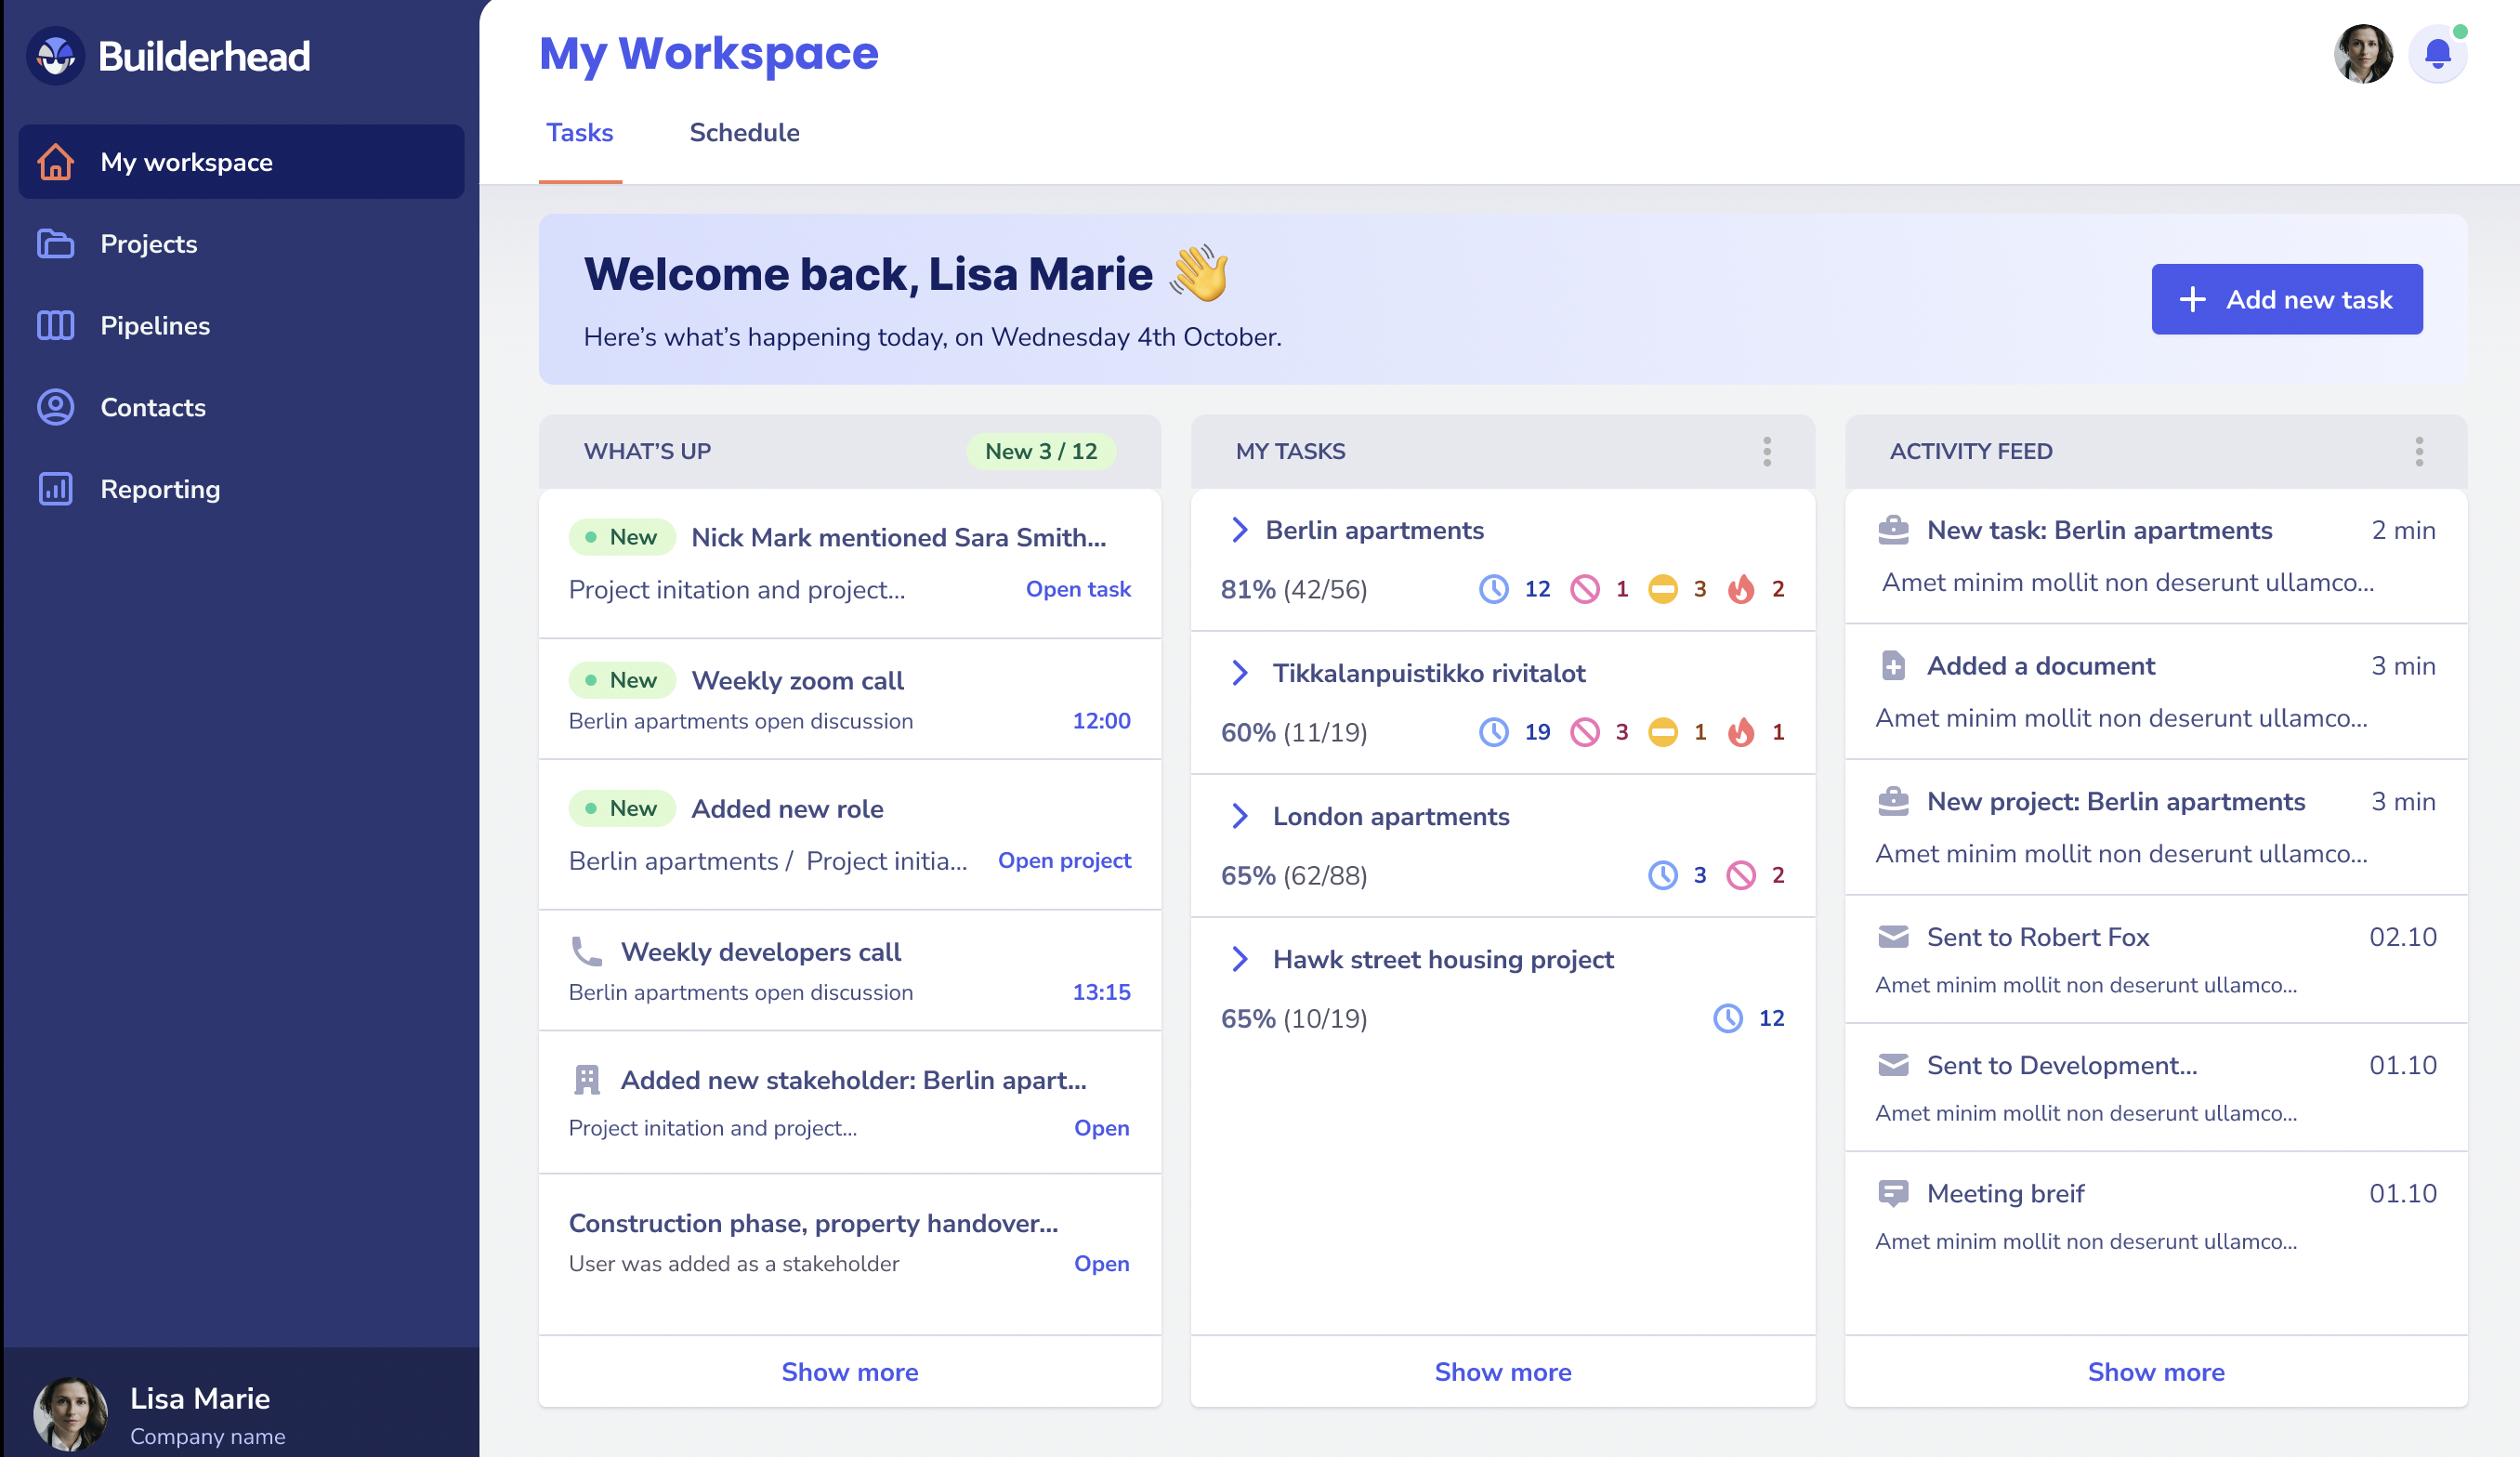Select the Projects sidebar item
The image size is (2520, 1457).
click(x=148, y=244)
